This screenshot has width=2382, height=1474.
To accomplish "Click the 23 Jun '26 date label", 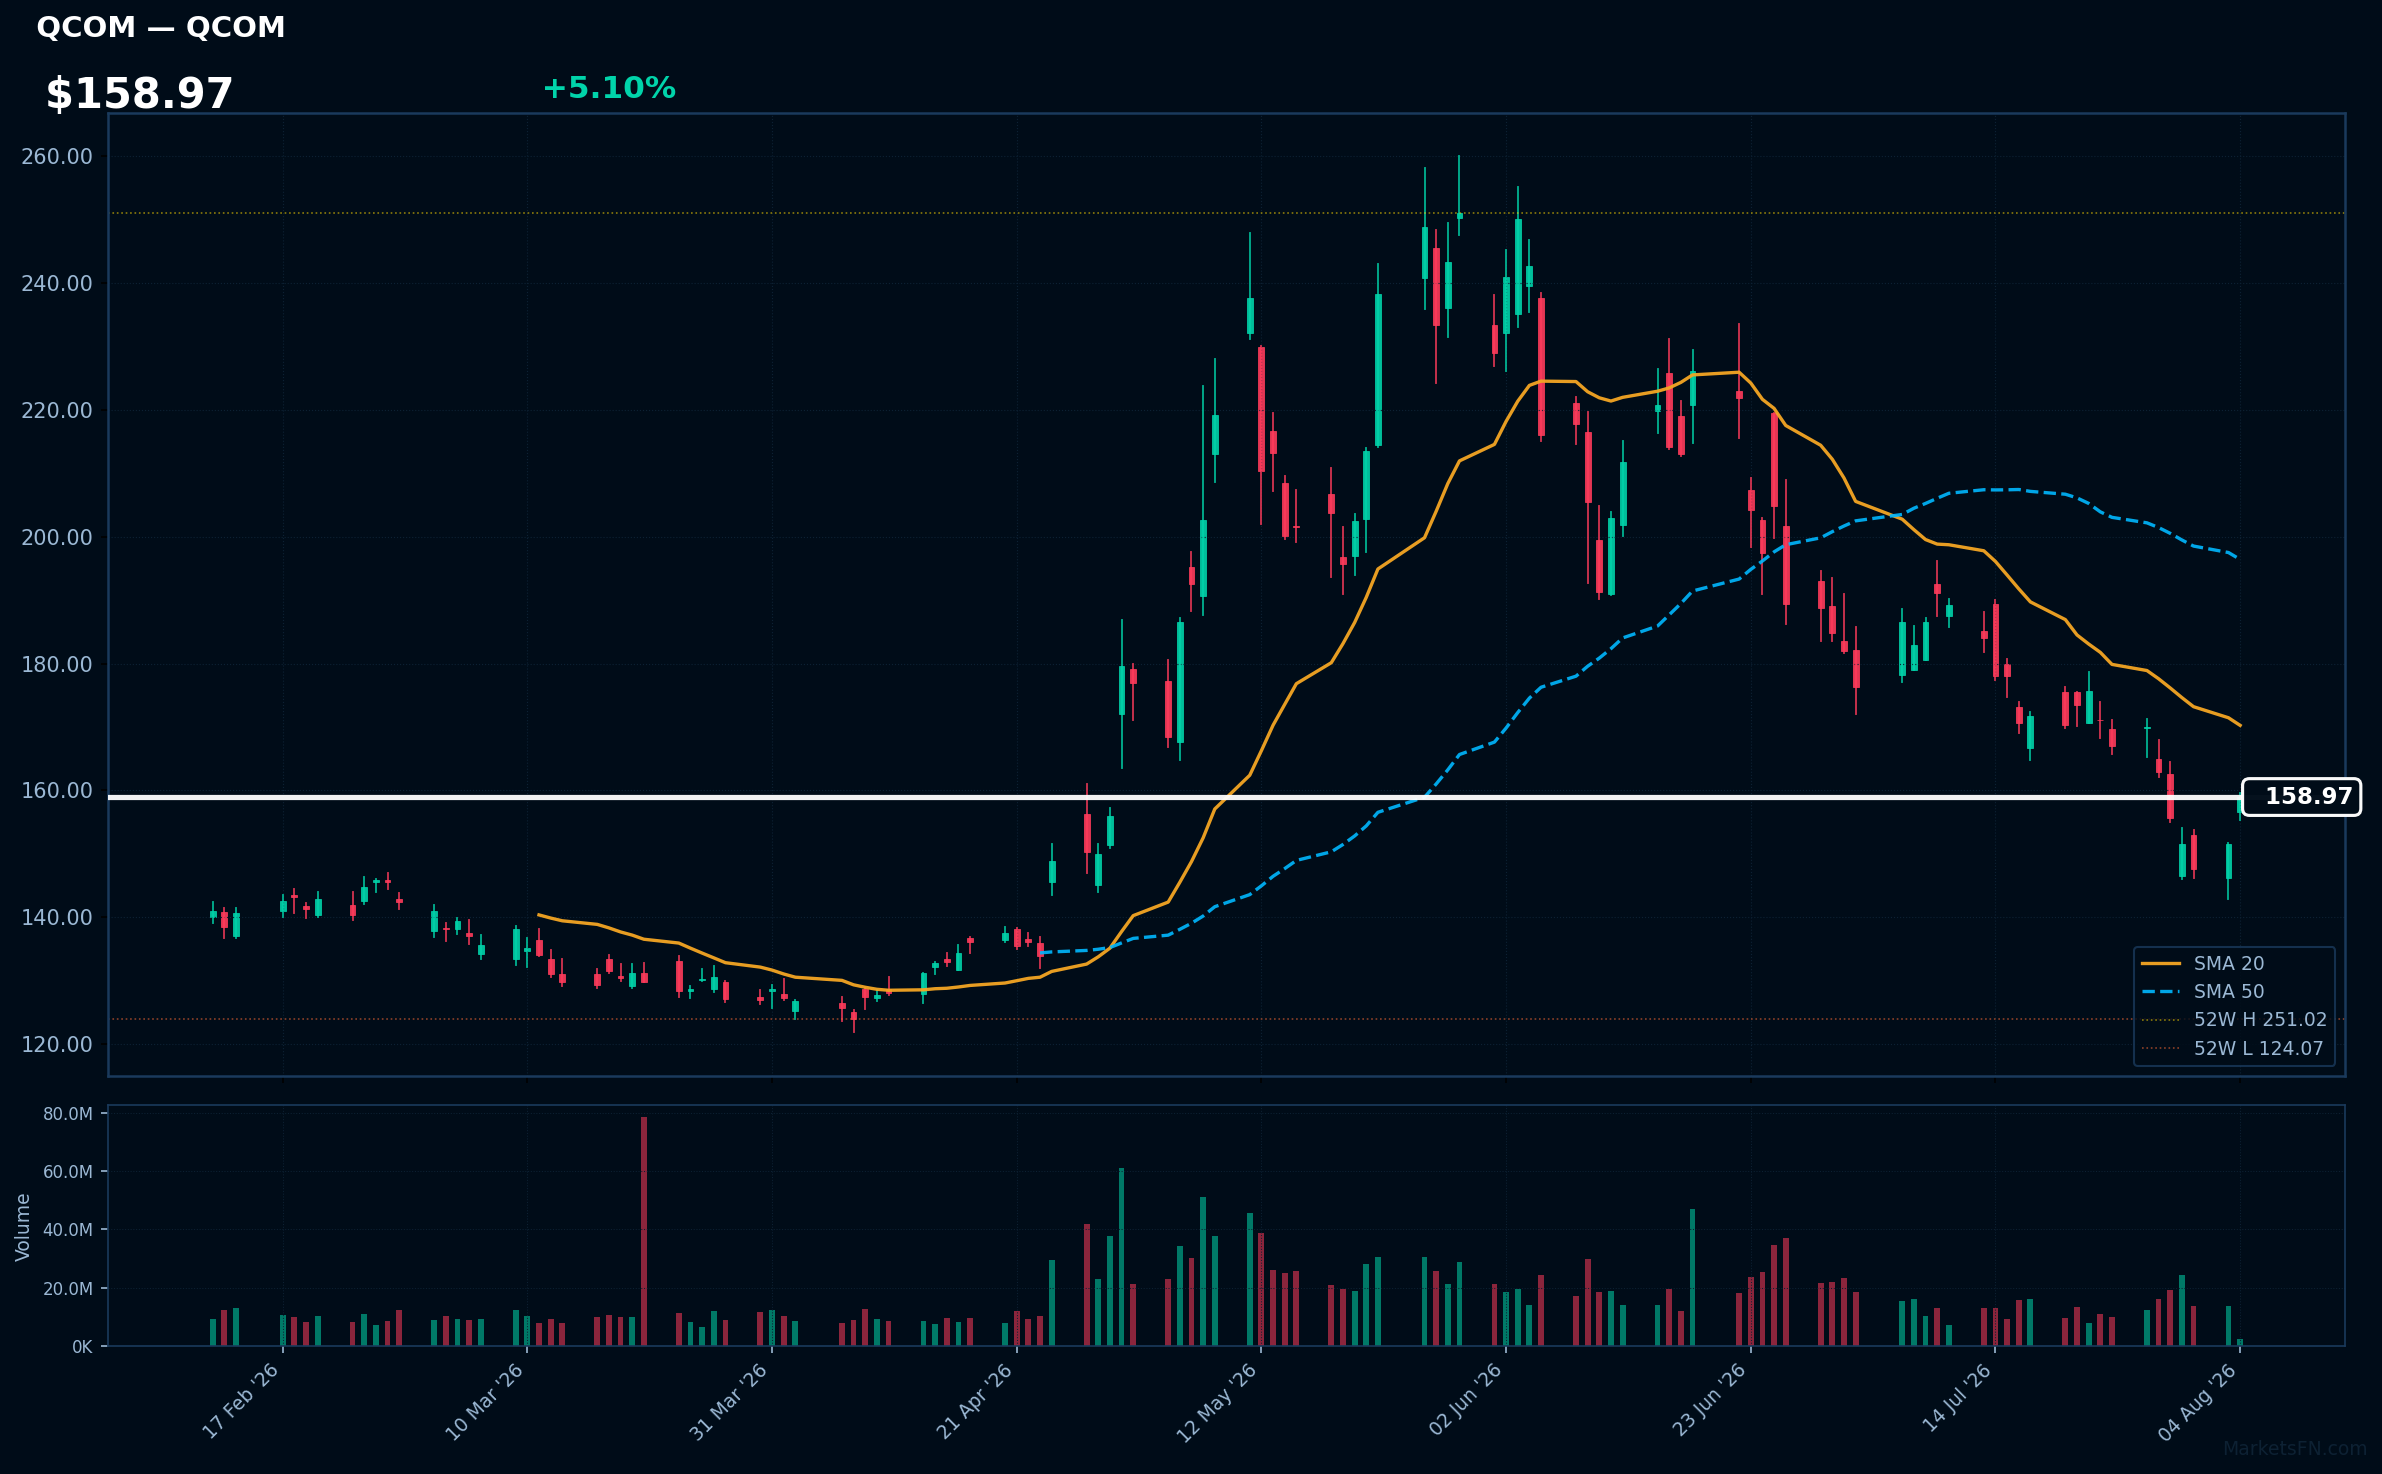I will 1709,1400.
